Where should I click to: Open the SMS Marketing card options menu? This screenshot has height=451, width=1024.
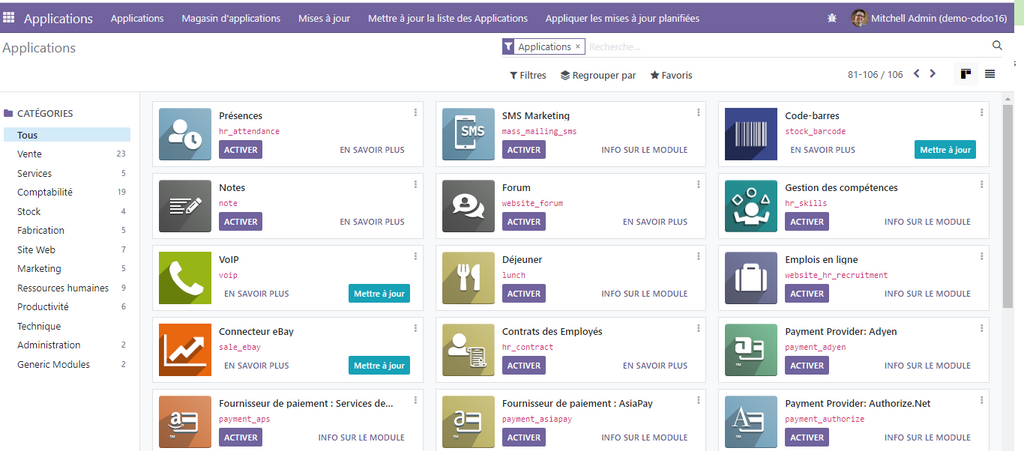click(x=698, y=112)
